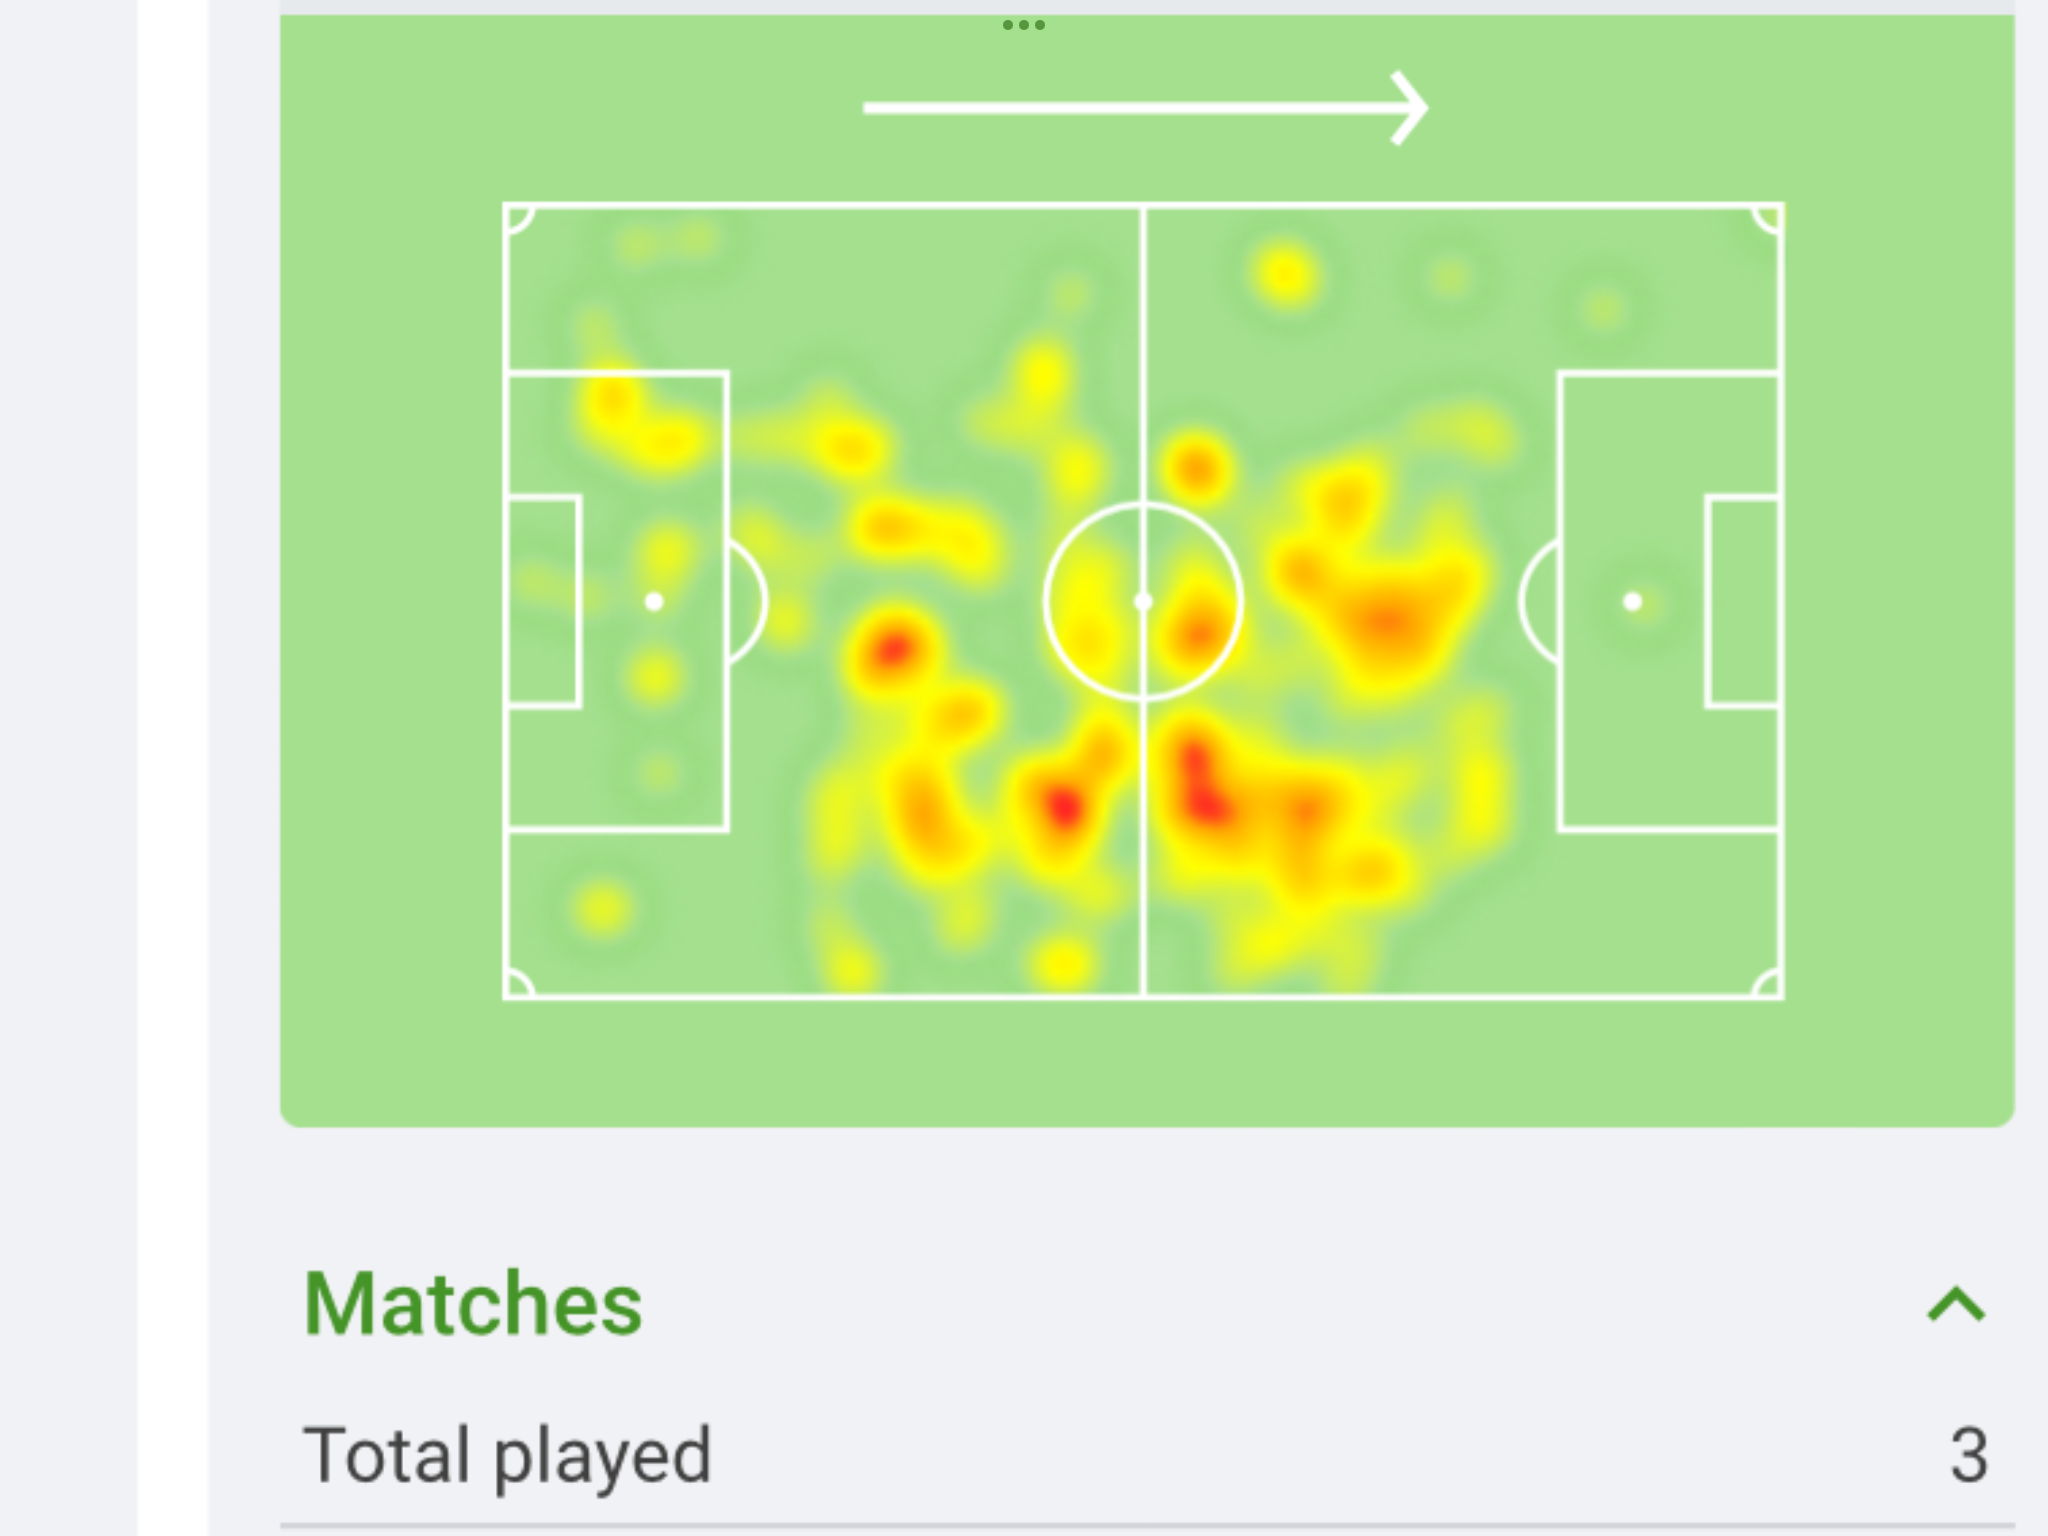Click the bottom-left corner arc of pitch
Image resolution: width=2048 pixels, height=1536 pixels.
(x=520, y=982)
